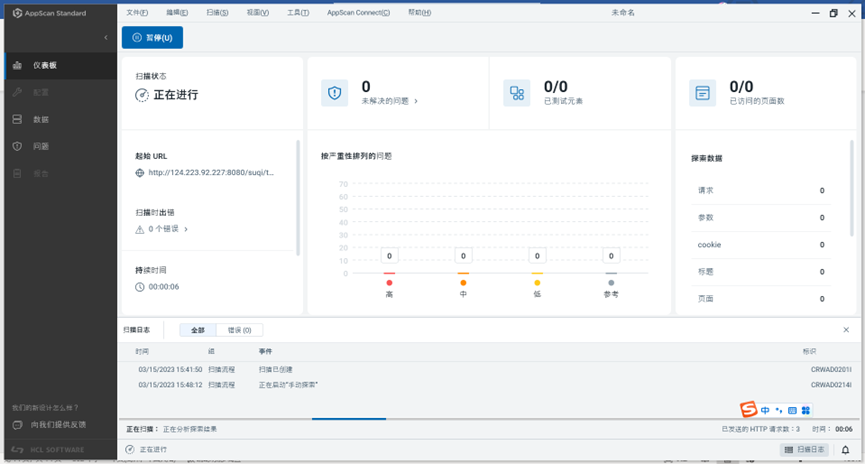The width and height of the screenshot is (865, 464).
Task: Open the Sogou soft keyboard icon
Action: tap(792, 410)
